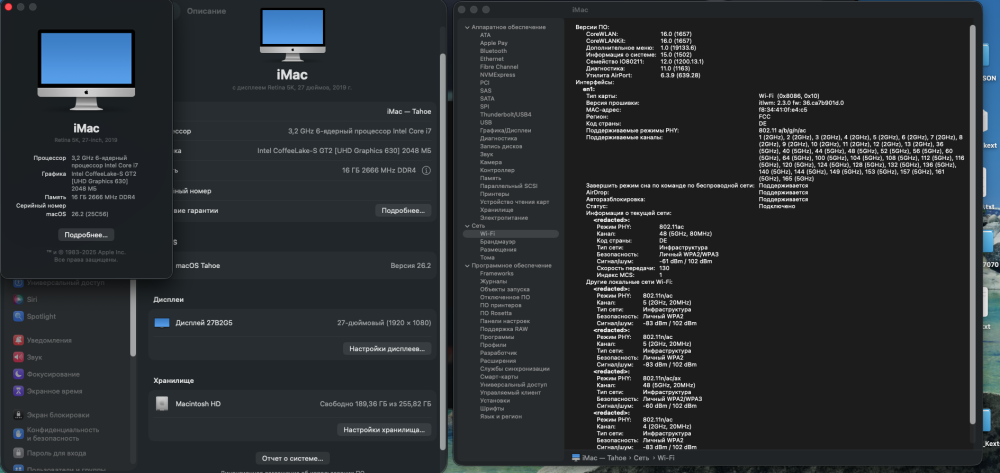This screenshot has width=1000, height=473.
Task: Select Bluetooth in the system report tree
Action: [x=494, y=51]
